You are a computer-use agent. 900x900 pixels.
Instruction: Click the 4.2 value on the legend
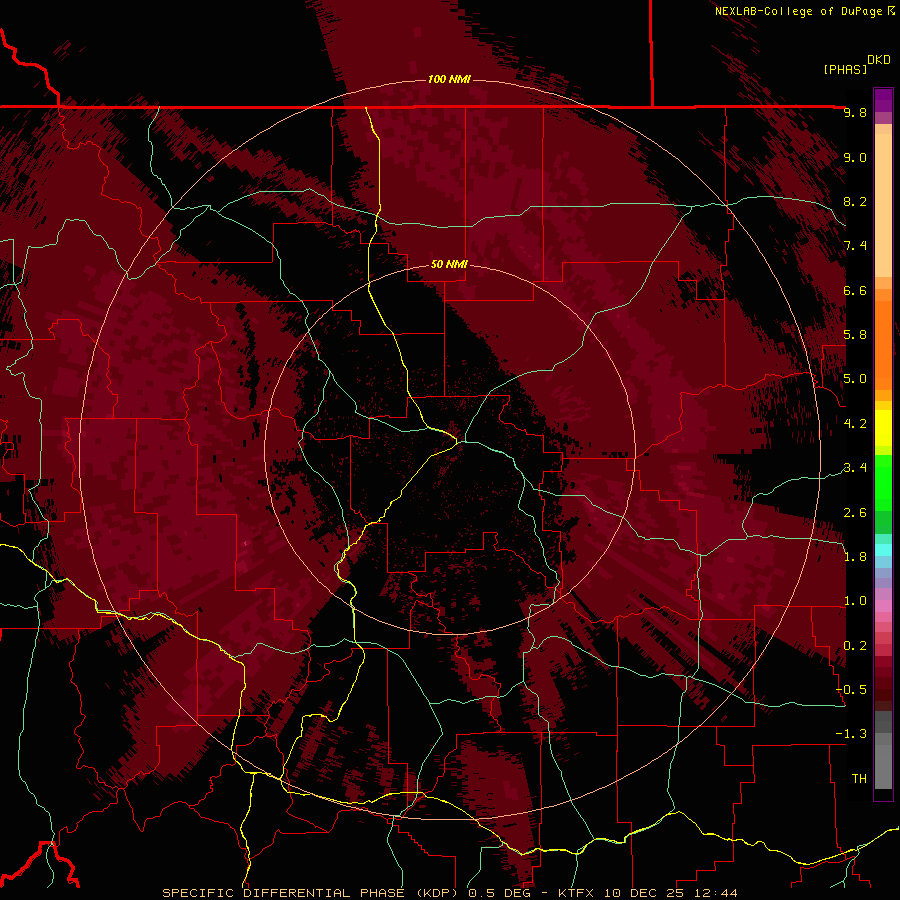855,424
